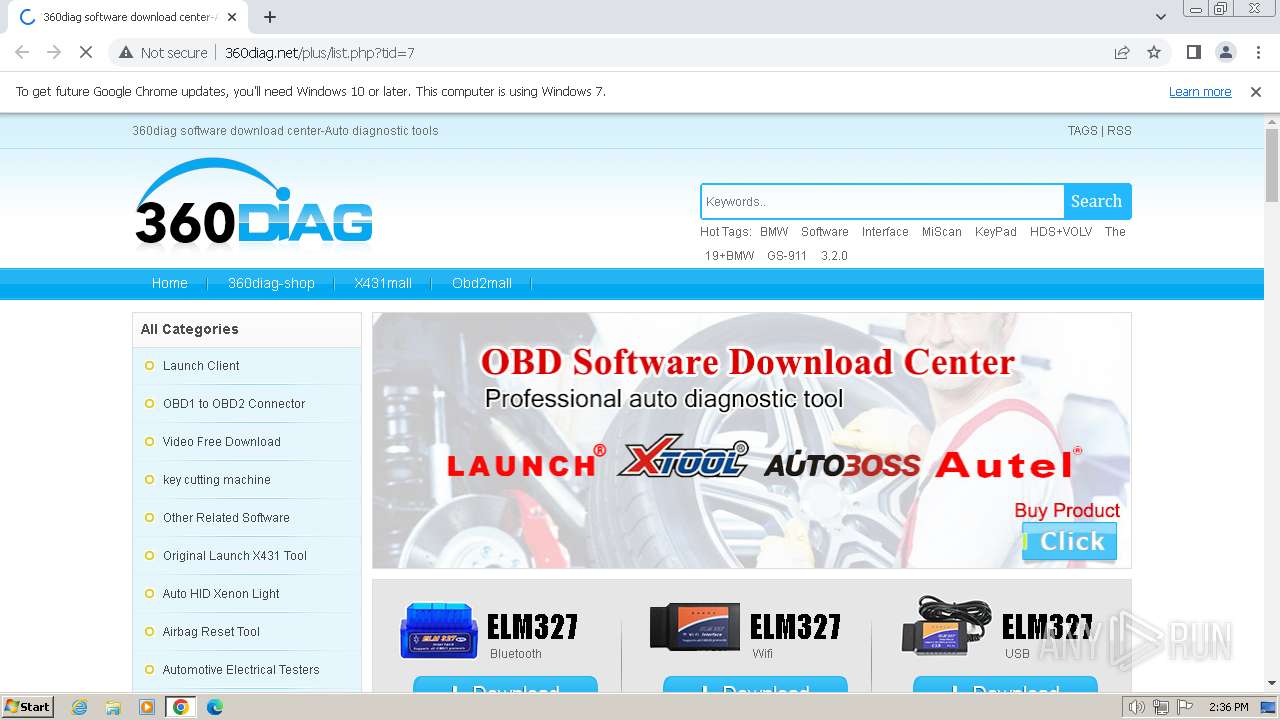This screenshot has height=720, width=1280.
Task: Open Automotive Electrical Testers category
Action: [241, 670]
